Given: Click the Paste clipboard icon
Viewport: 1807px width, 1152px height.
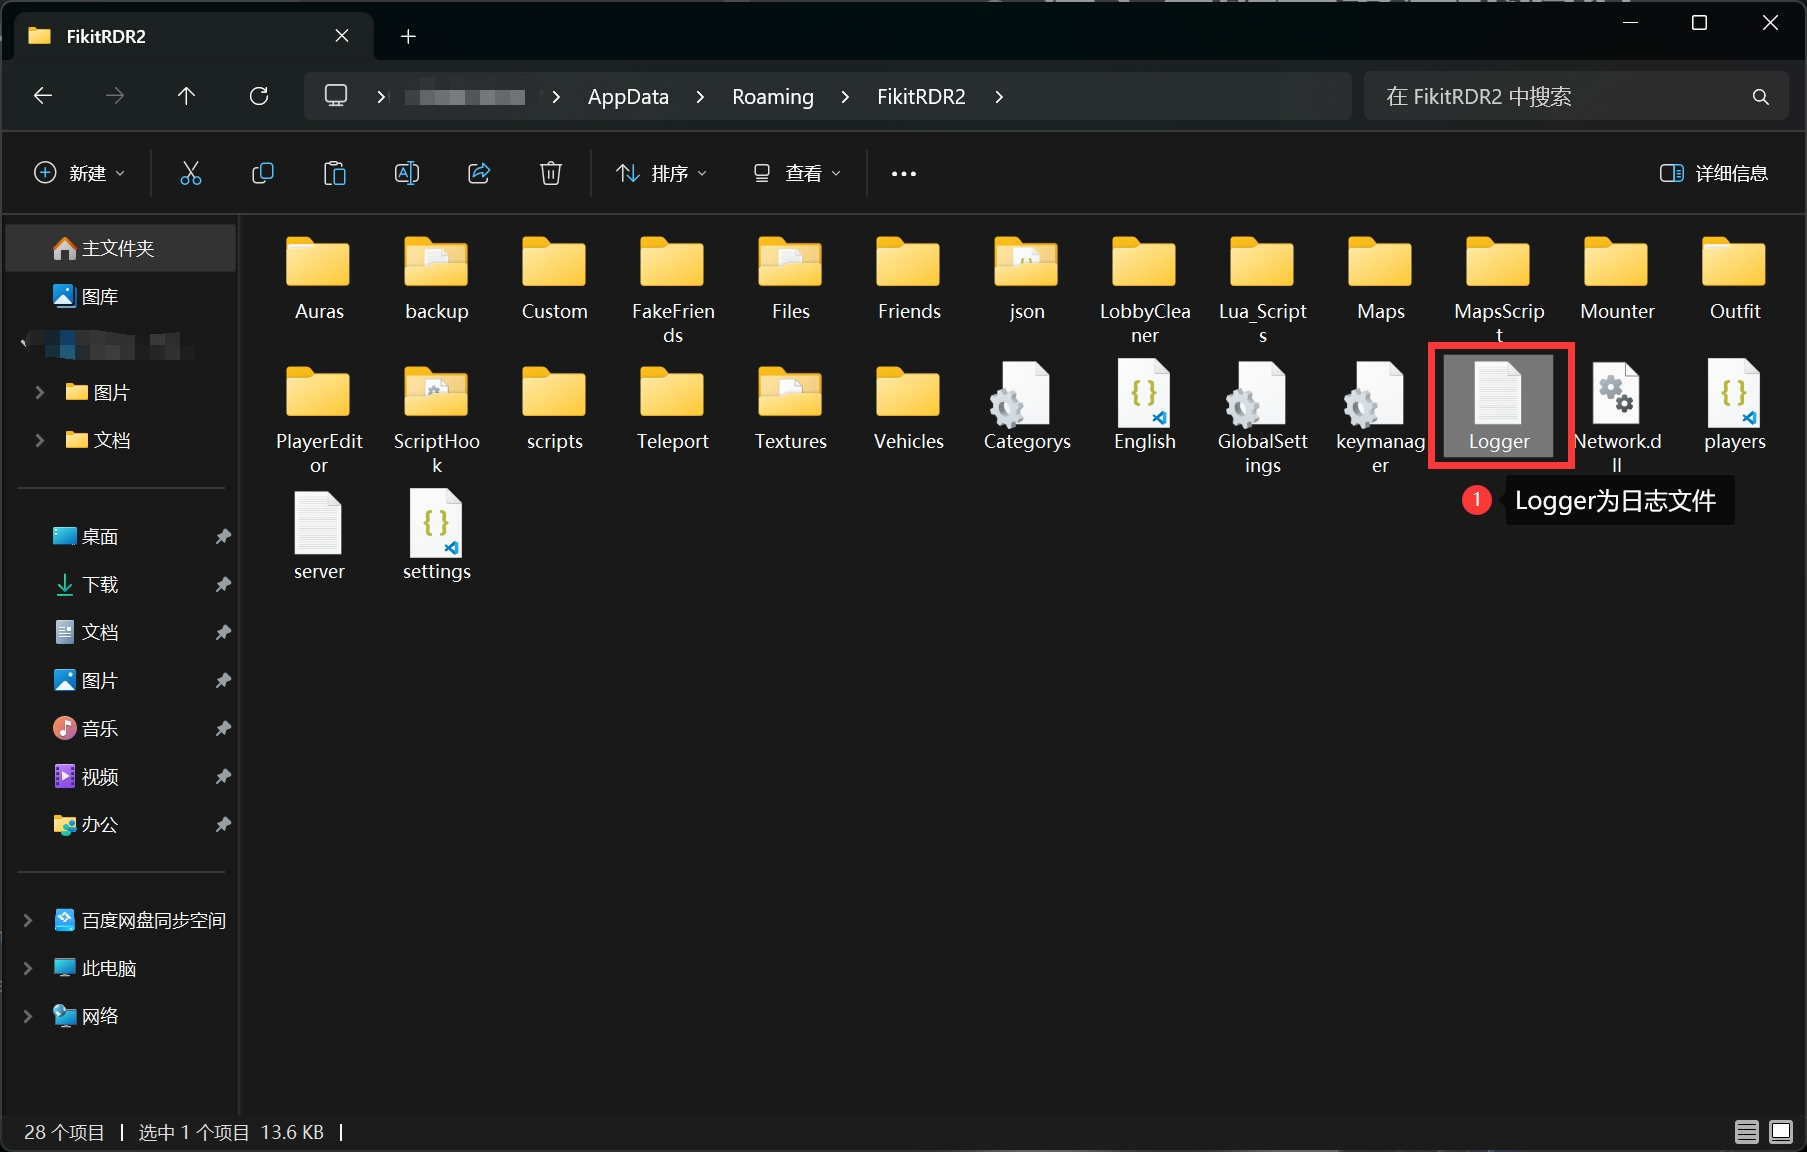Looking at the screenshot, I should (x=335, y=174).
